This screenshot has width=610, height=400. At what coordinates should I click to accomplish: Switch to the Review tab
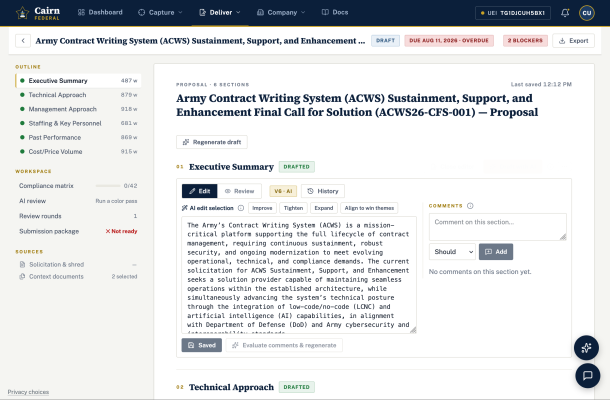tap(239, 191)
